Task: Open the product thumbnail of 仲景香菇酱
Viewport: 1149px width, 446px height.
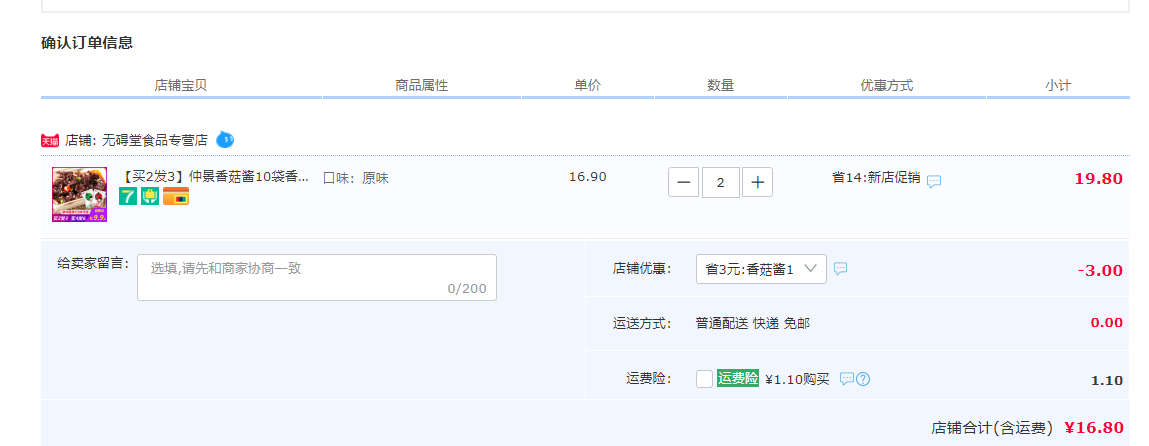Action: click(x=79, y=194)
